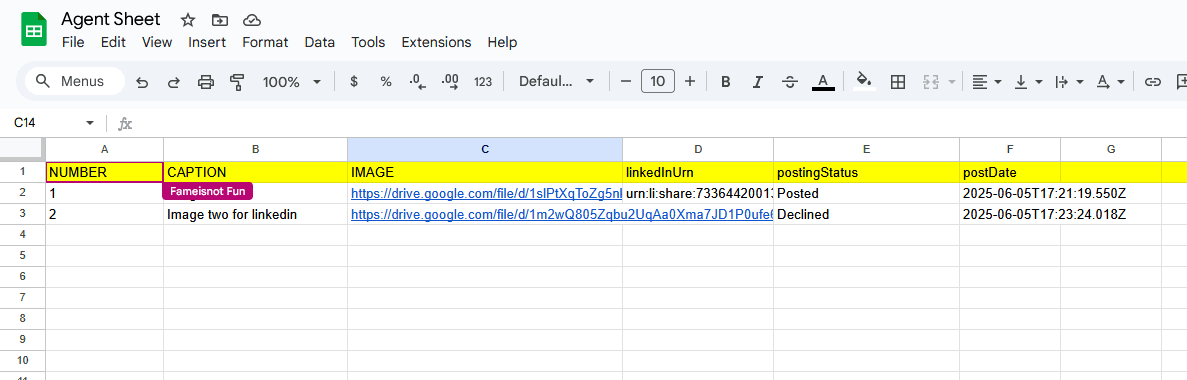
Task: Open text rotation dropdown
Action: pos(1111,82)
